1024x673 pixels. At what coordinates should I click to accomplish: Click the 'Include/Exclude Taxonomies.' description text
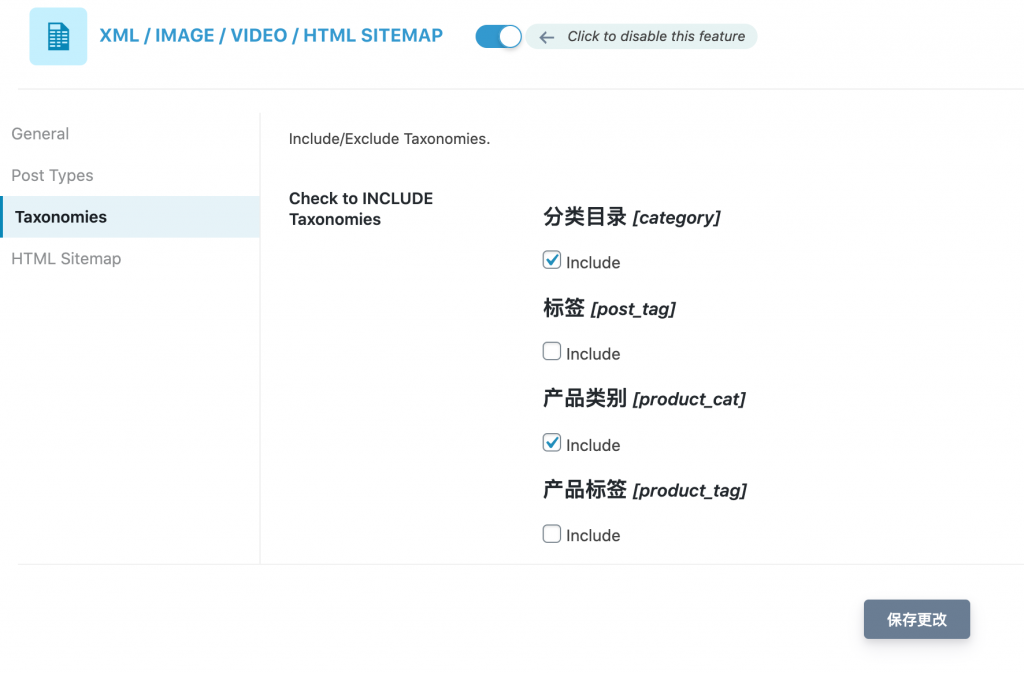pos(389,139)
